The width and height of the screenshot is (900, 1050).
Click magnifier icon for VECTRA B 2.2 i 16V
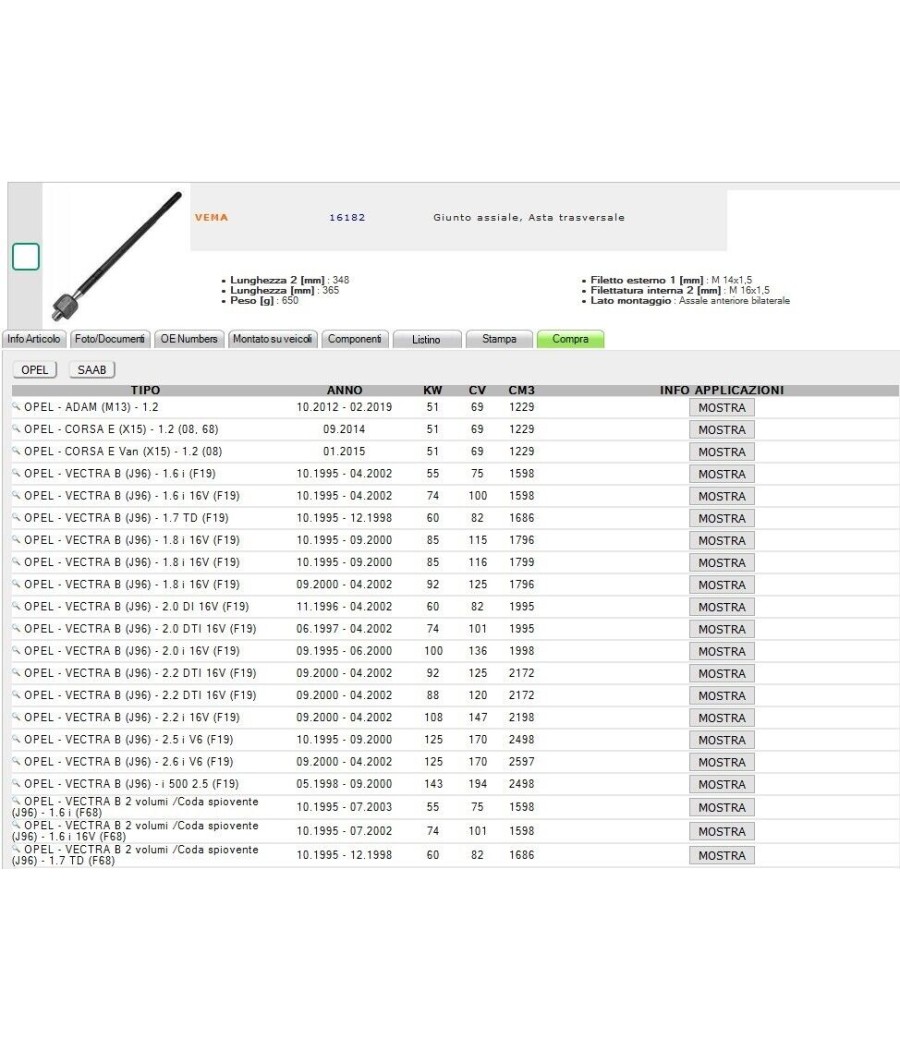coord(16,716)
